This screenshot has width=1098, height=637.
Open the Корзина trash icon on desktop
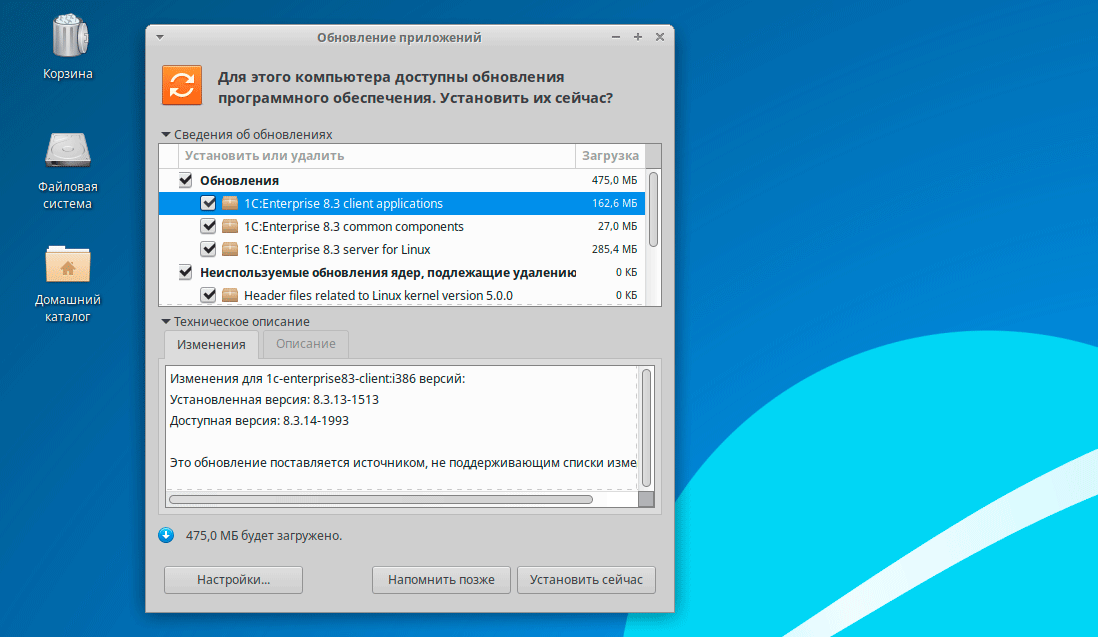(68, 36)
